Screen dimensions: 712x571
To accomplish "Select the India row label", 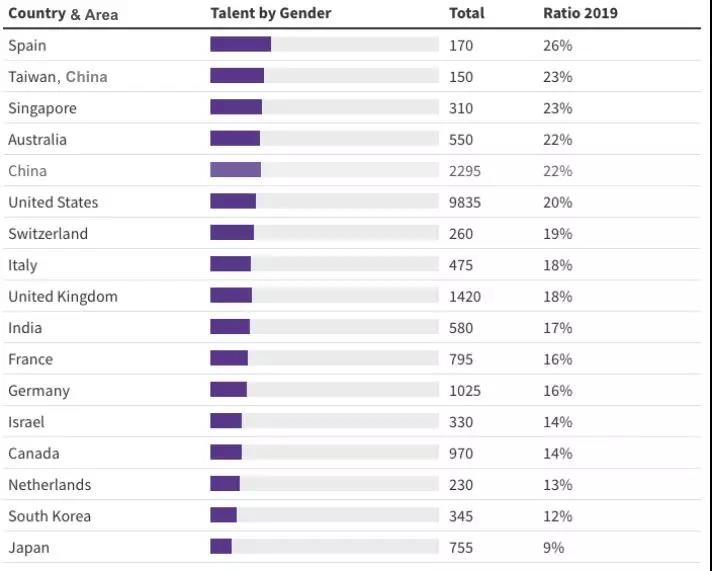I will [25, 328].
